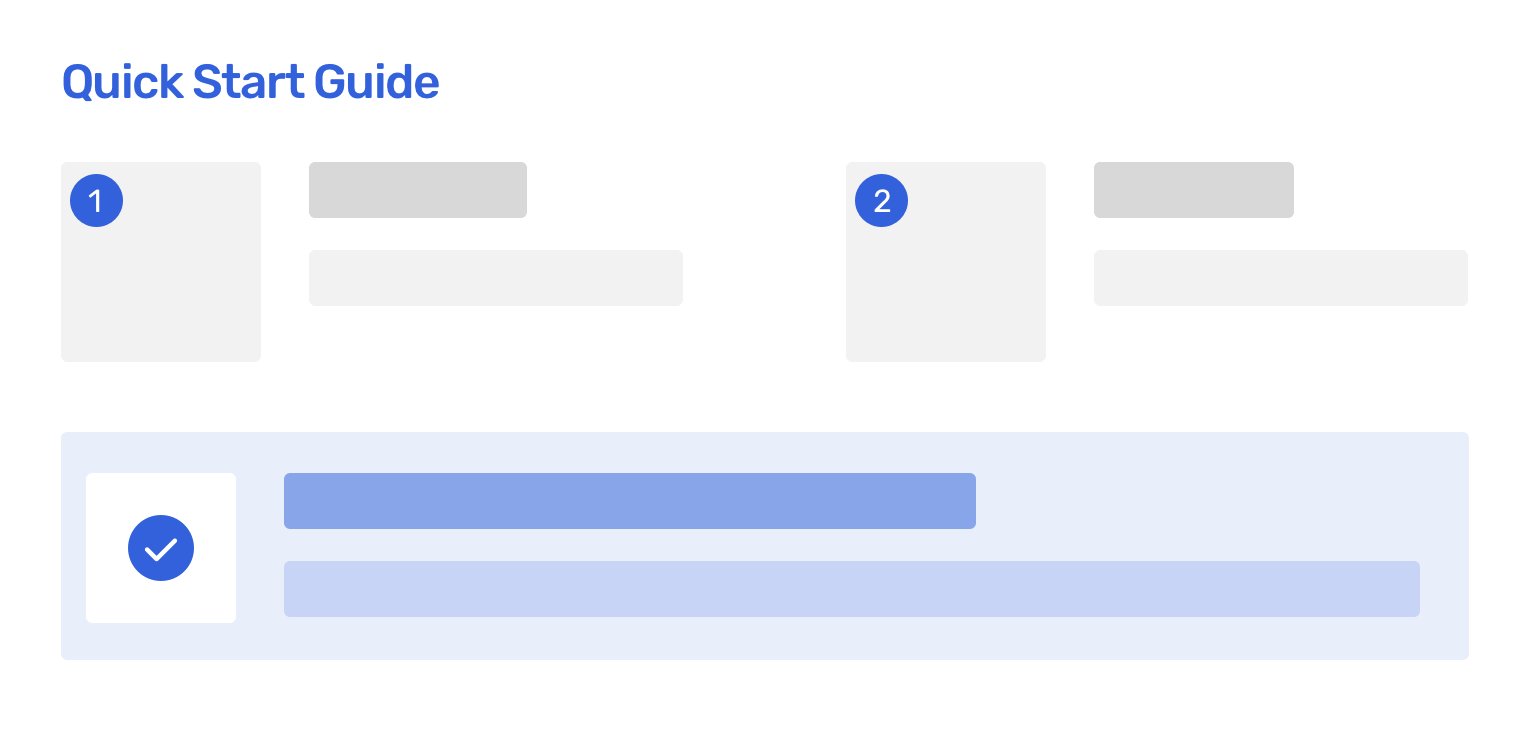Click the word Start in the heading

point(247,82)
